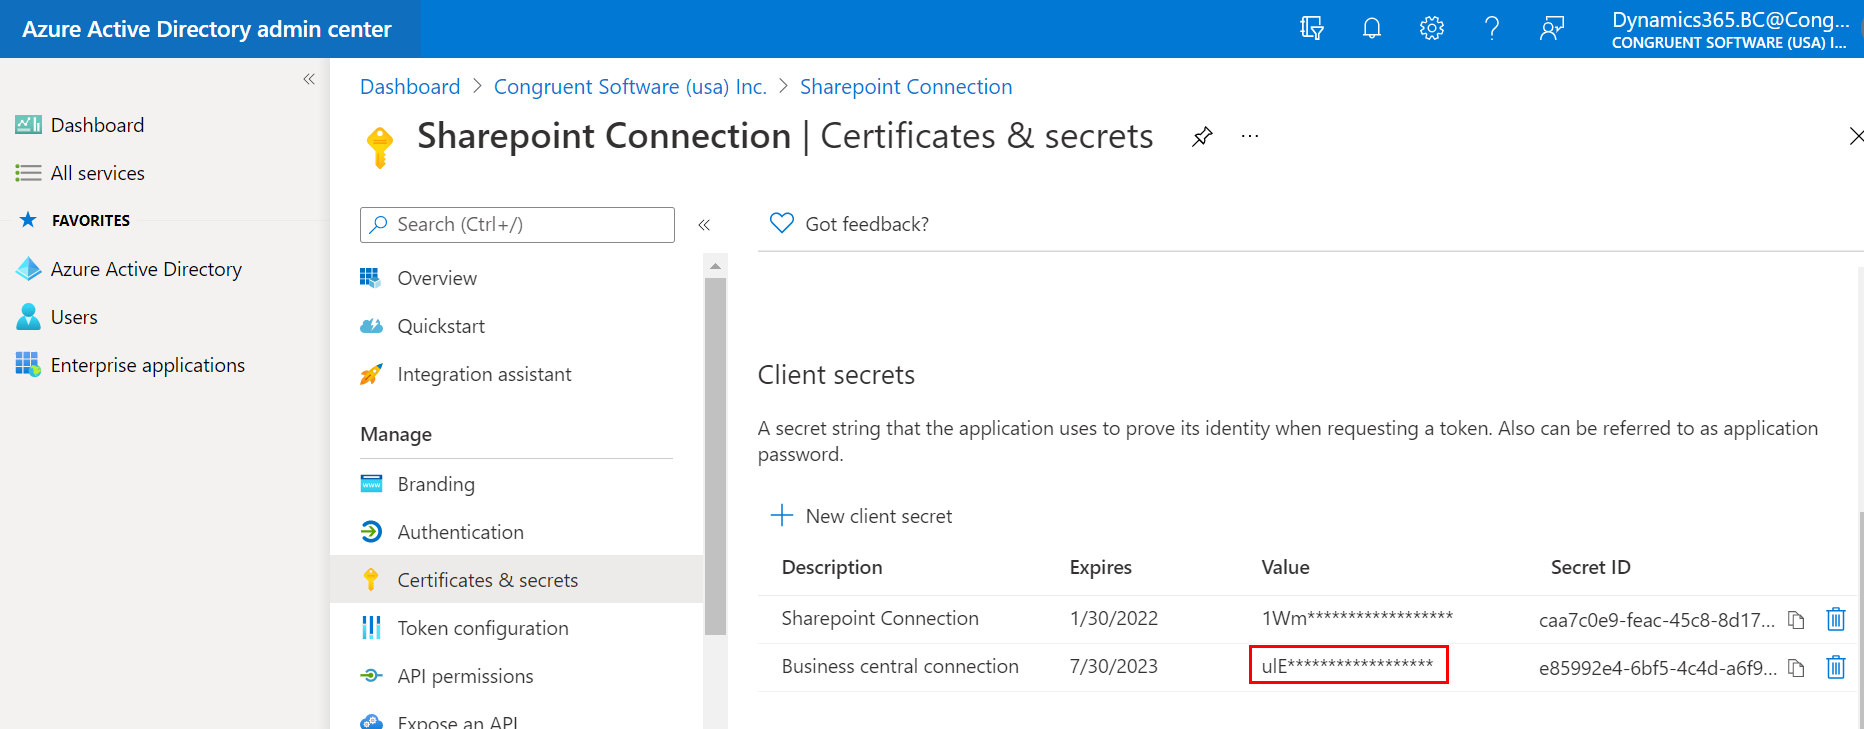Open the notifications bell
The image size is (1864, 729).
tap(1372, 28)
